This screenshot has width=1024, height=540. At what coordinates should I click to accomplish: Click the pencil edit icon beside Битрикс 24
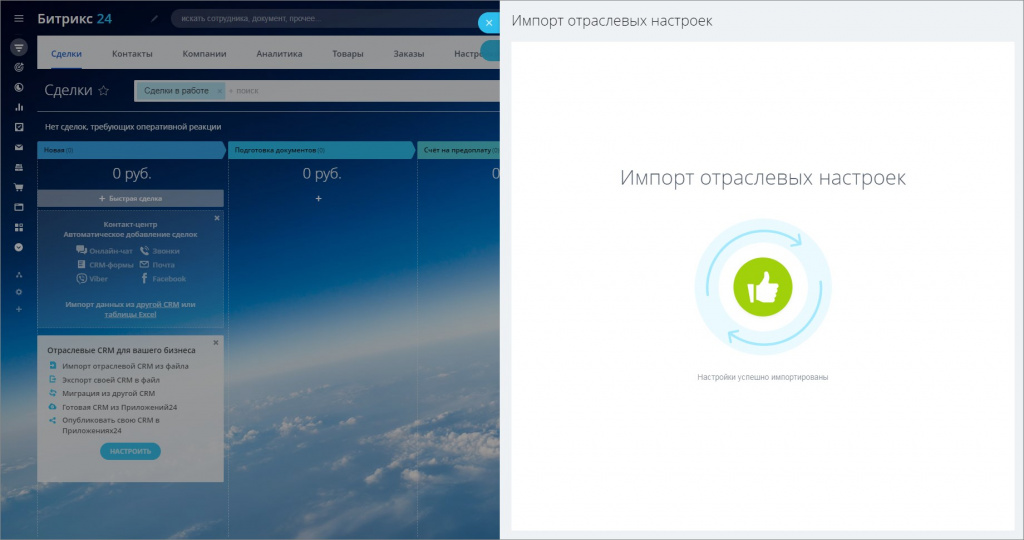154,18
